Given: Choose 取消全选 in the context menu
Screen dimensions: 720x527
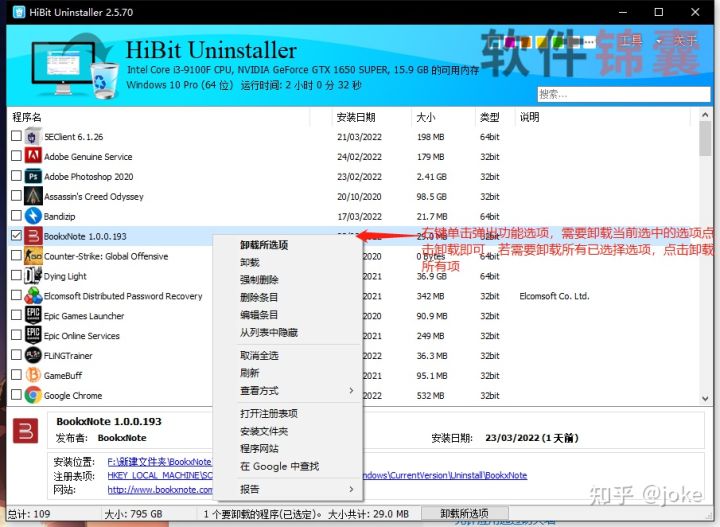Looking at the screenshot, I should (x=288, y=355).
